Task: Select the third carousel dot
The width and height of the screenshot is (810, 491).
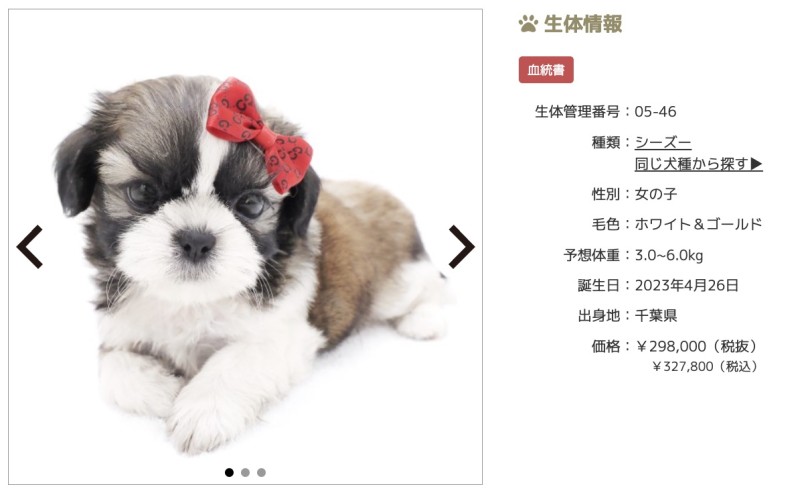Action: (x=261, y=472)
